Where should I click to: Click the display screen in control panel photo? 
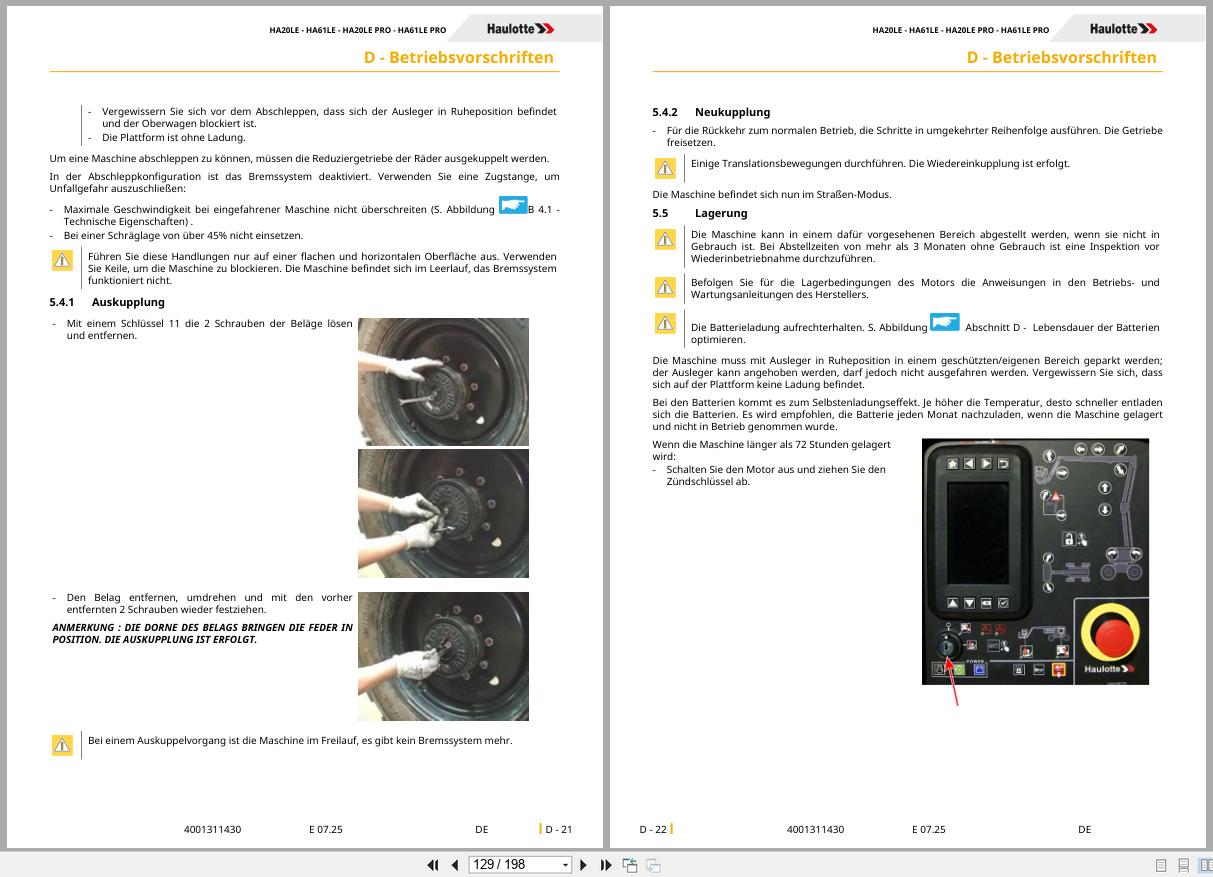tap(978, 534)
